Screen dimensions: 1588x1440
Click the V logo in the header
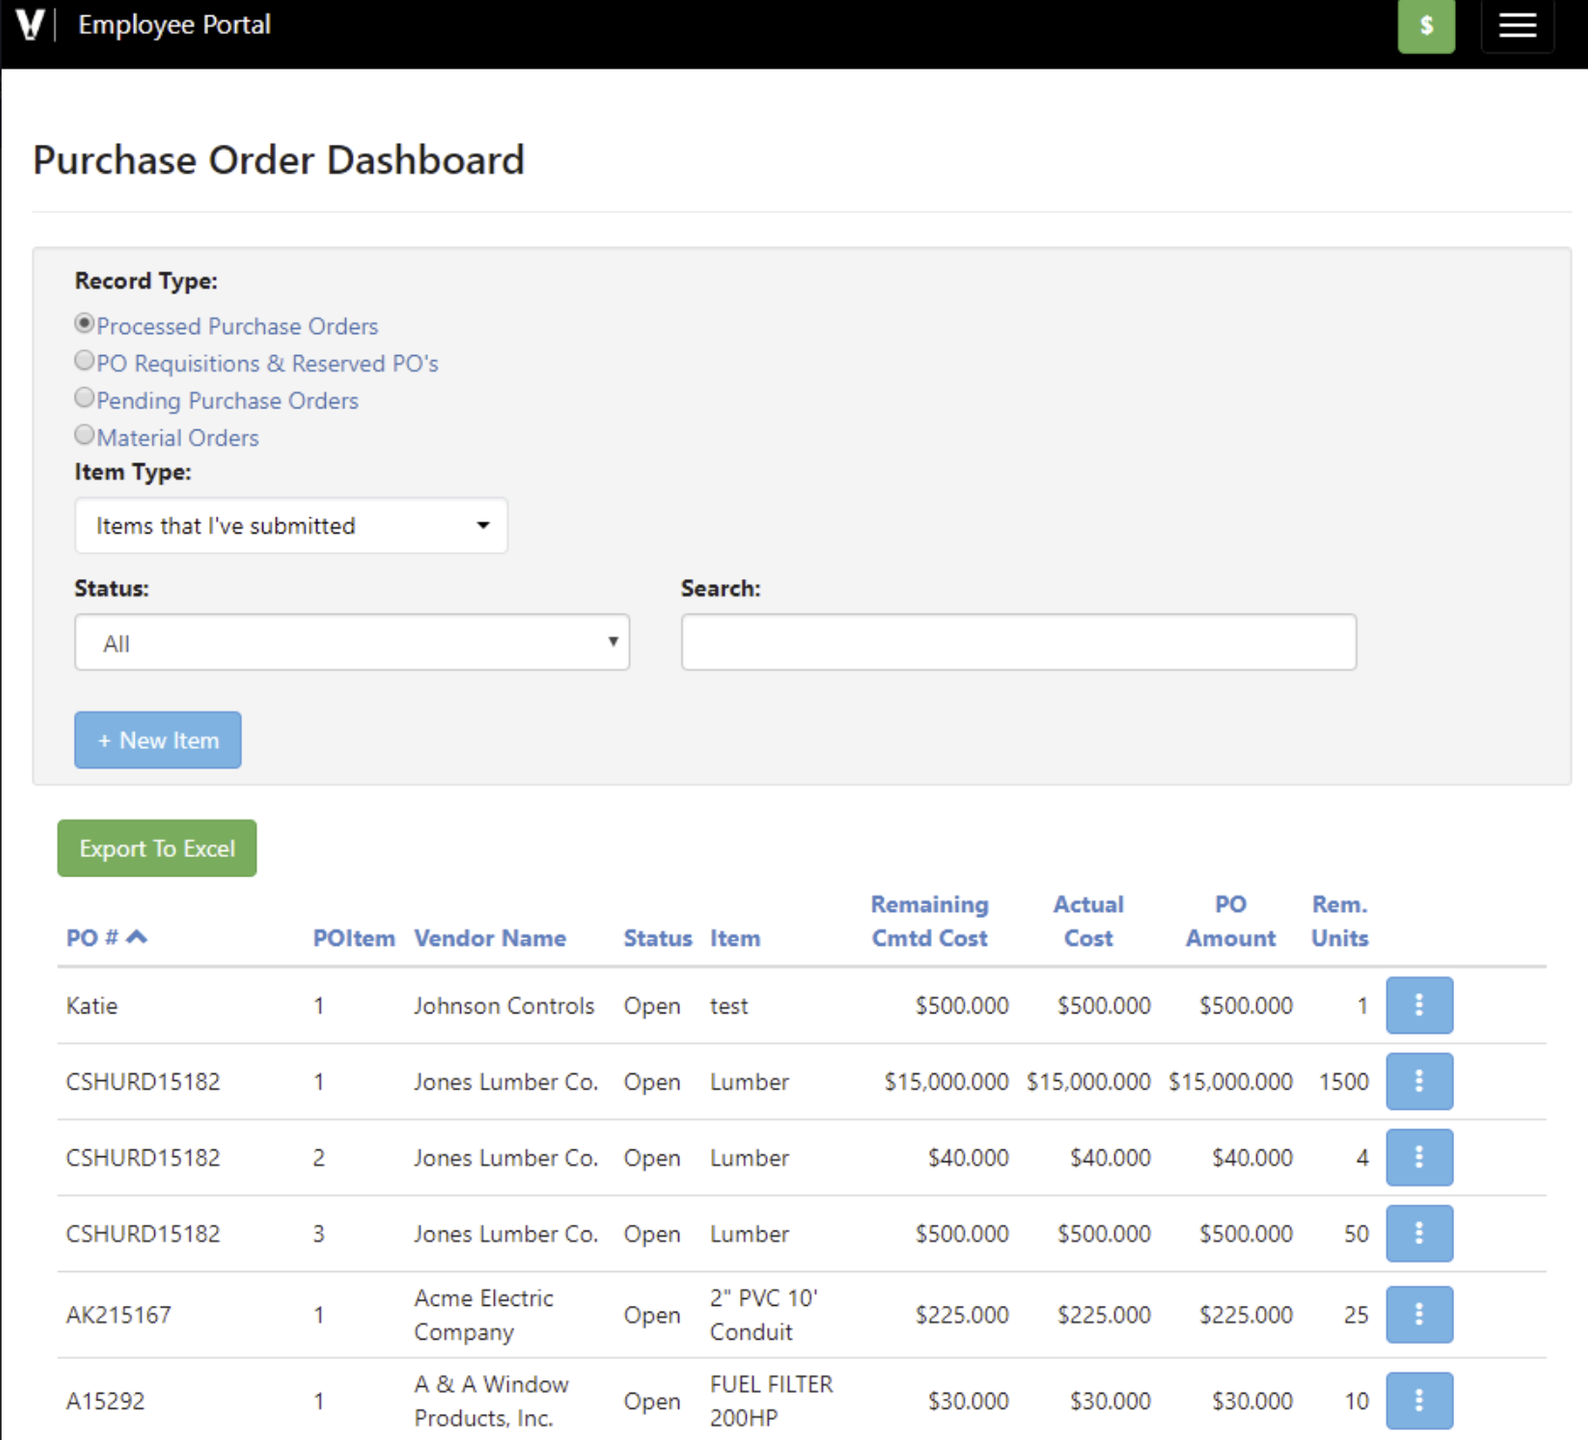click(x=30, y=25)
